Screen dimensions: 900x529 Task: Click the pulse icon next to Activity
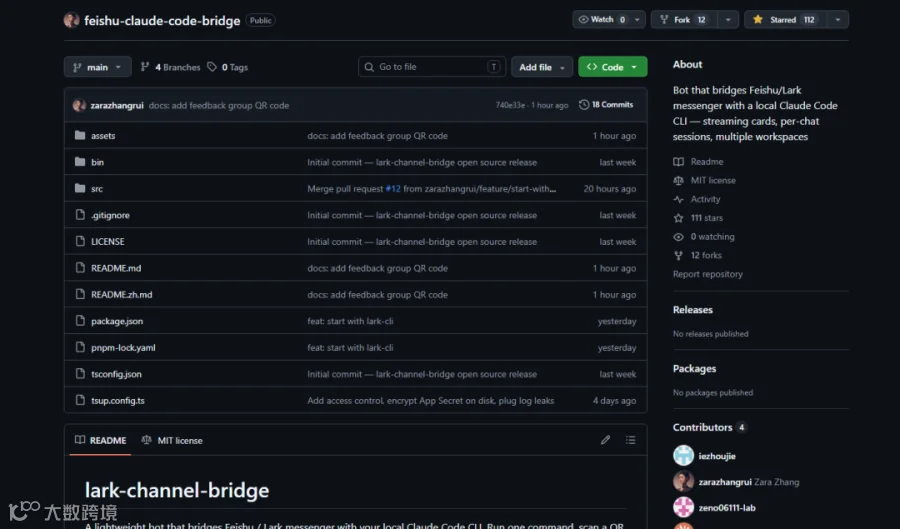coord(678,199)
